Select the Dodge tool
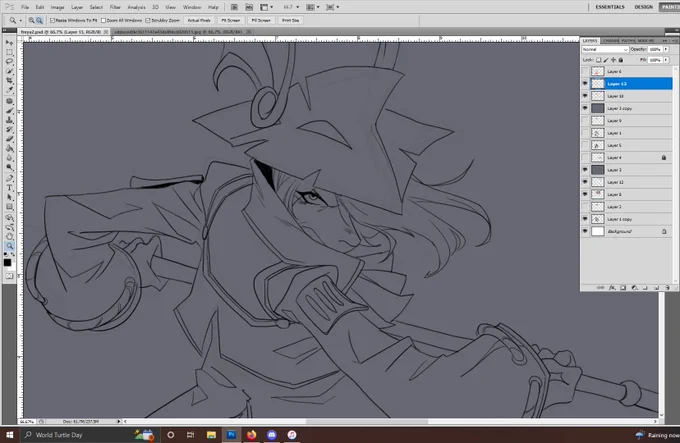 tap(9, 167)
